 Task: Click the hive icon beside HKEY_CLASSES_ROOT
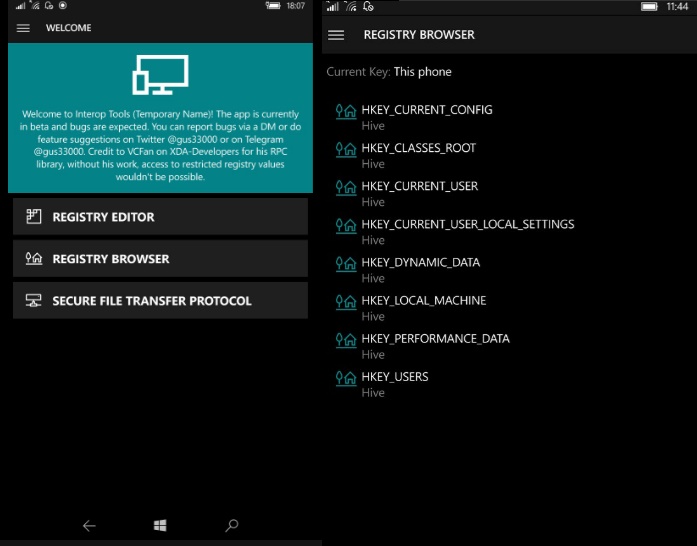tap(346, 150)
